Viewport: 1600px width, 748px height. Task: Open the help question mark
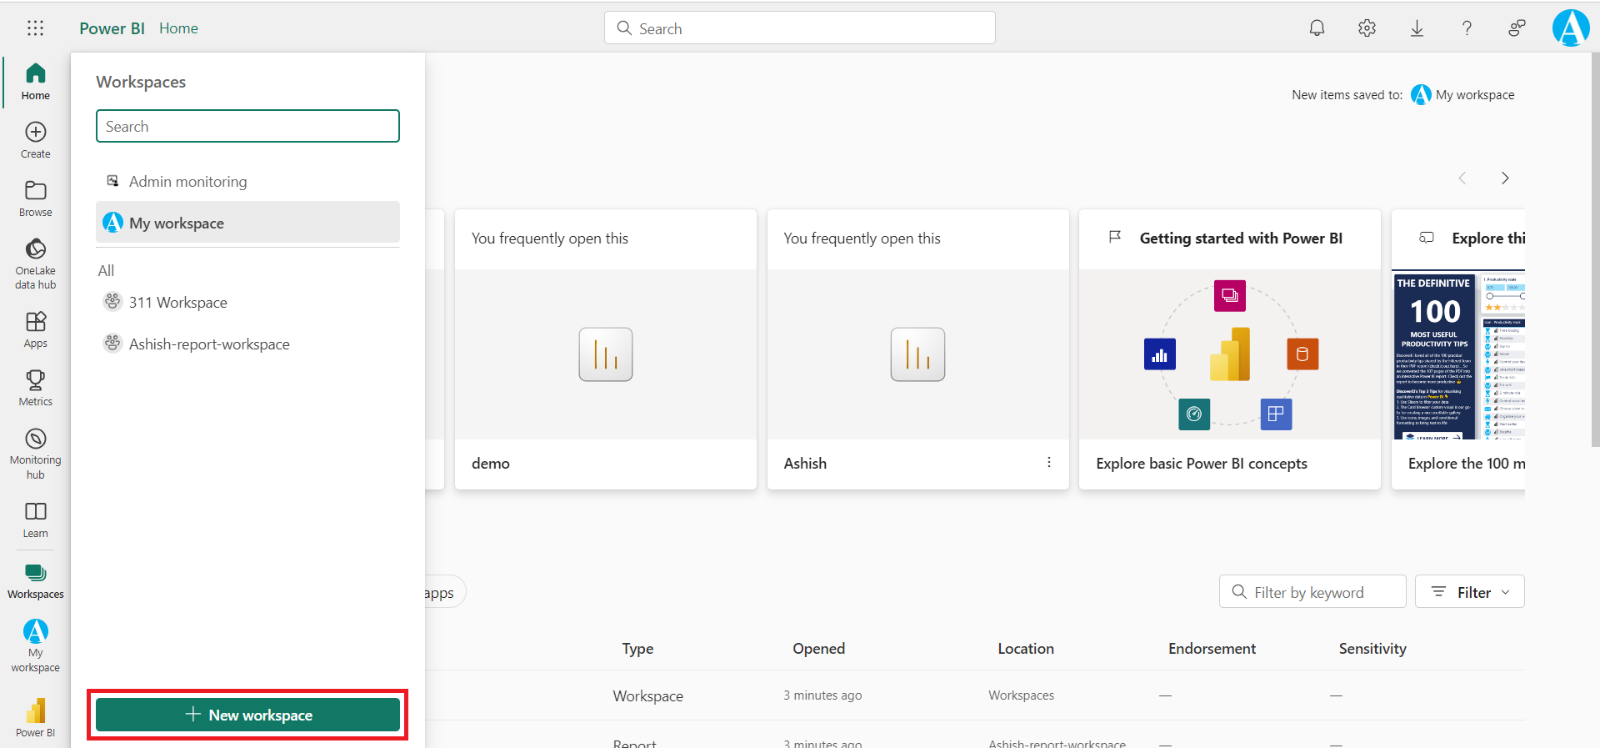1467,28
